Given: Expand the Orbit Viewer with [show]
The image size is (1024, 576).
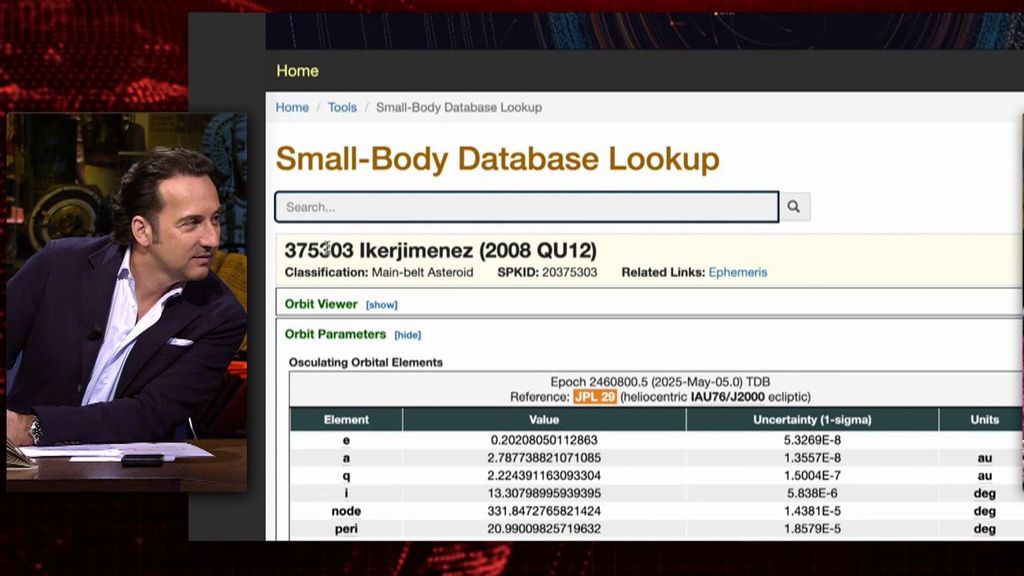Looking at the screenshot, I should point(381,304).
